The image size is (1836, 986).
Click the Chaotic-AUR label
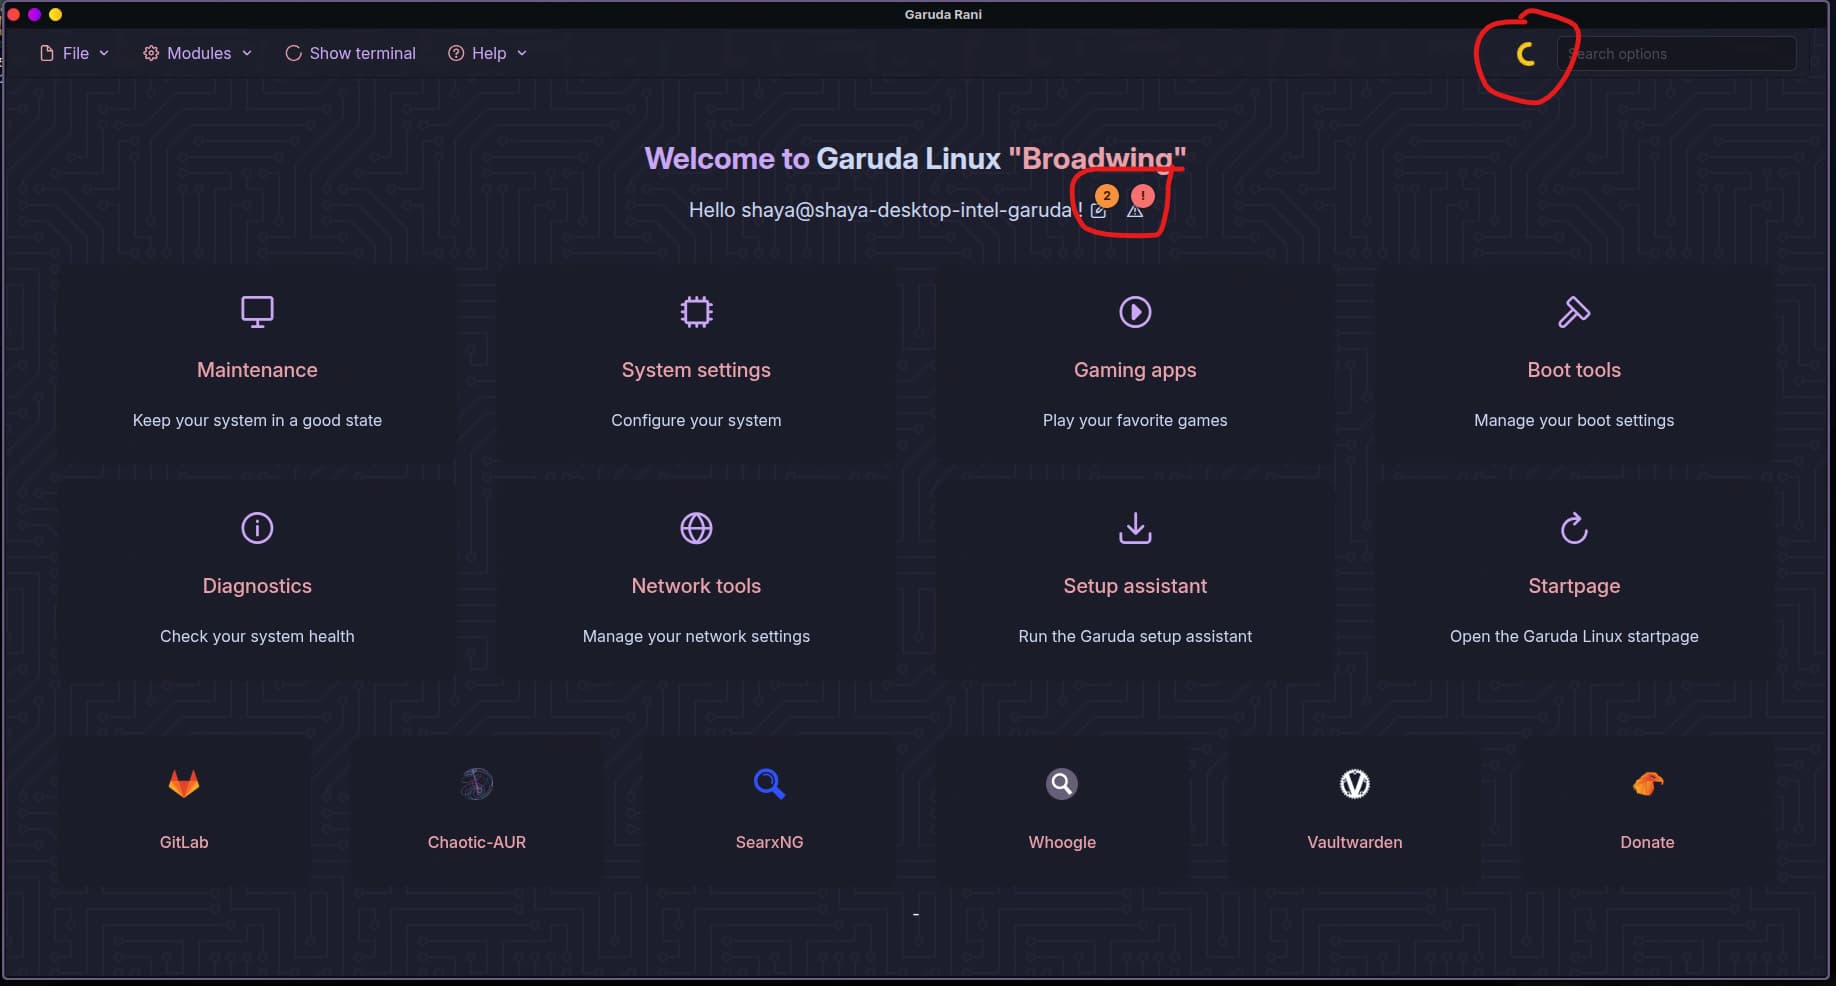click(x=477, y=842)
